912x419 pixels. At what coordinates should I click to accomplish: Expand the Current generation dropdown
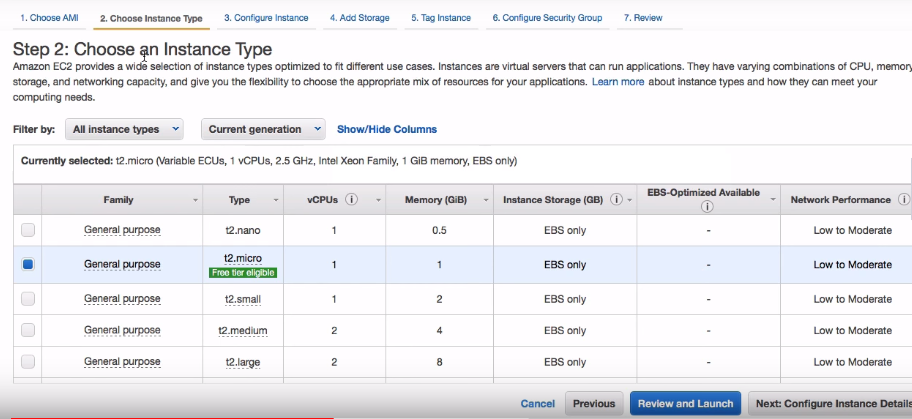point(263,129)
